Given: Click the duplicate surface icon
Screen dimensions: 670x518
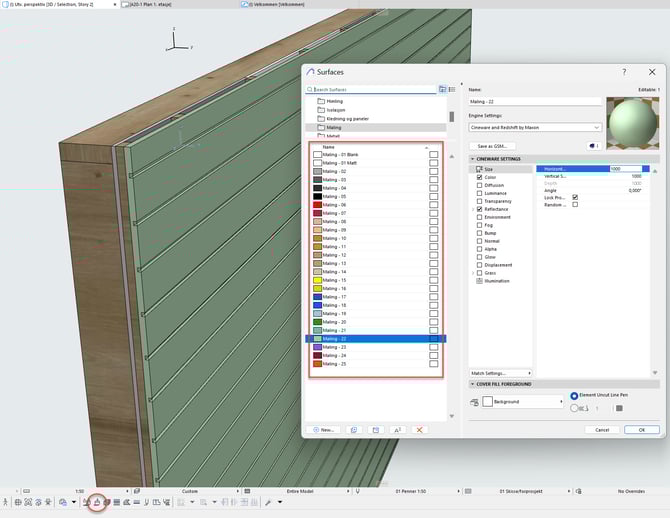Looking at the screenshot, I should 353,429.
